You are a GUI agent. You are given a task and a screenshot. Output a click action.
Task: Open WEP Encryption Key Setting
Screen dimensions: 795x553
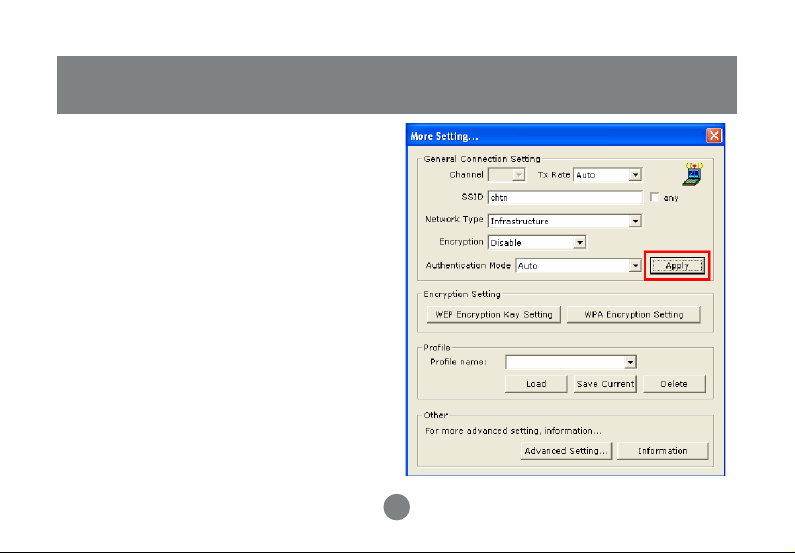(494, 314)
